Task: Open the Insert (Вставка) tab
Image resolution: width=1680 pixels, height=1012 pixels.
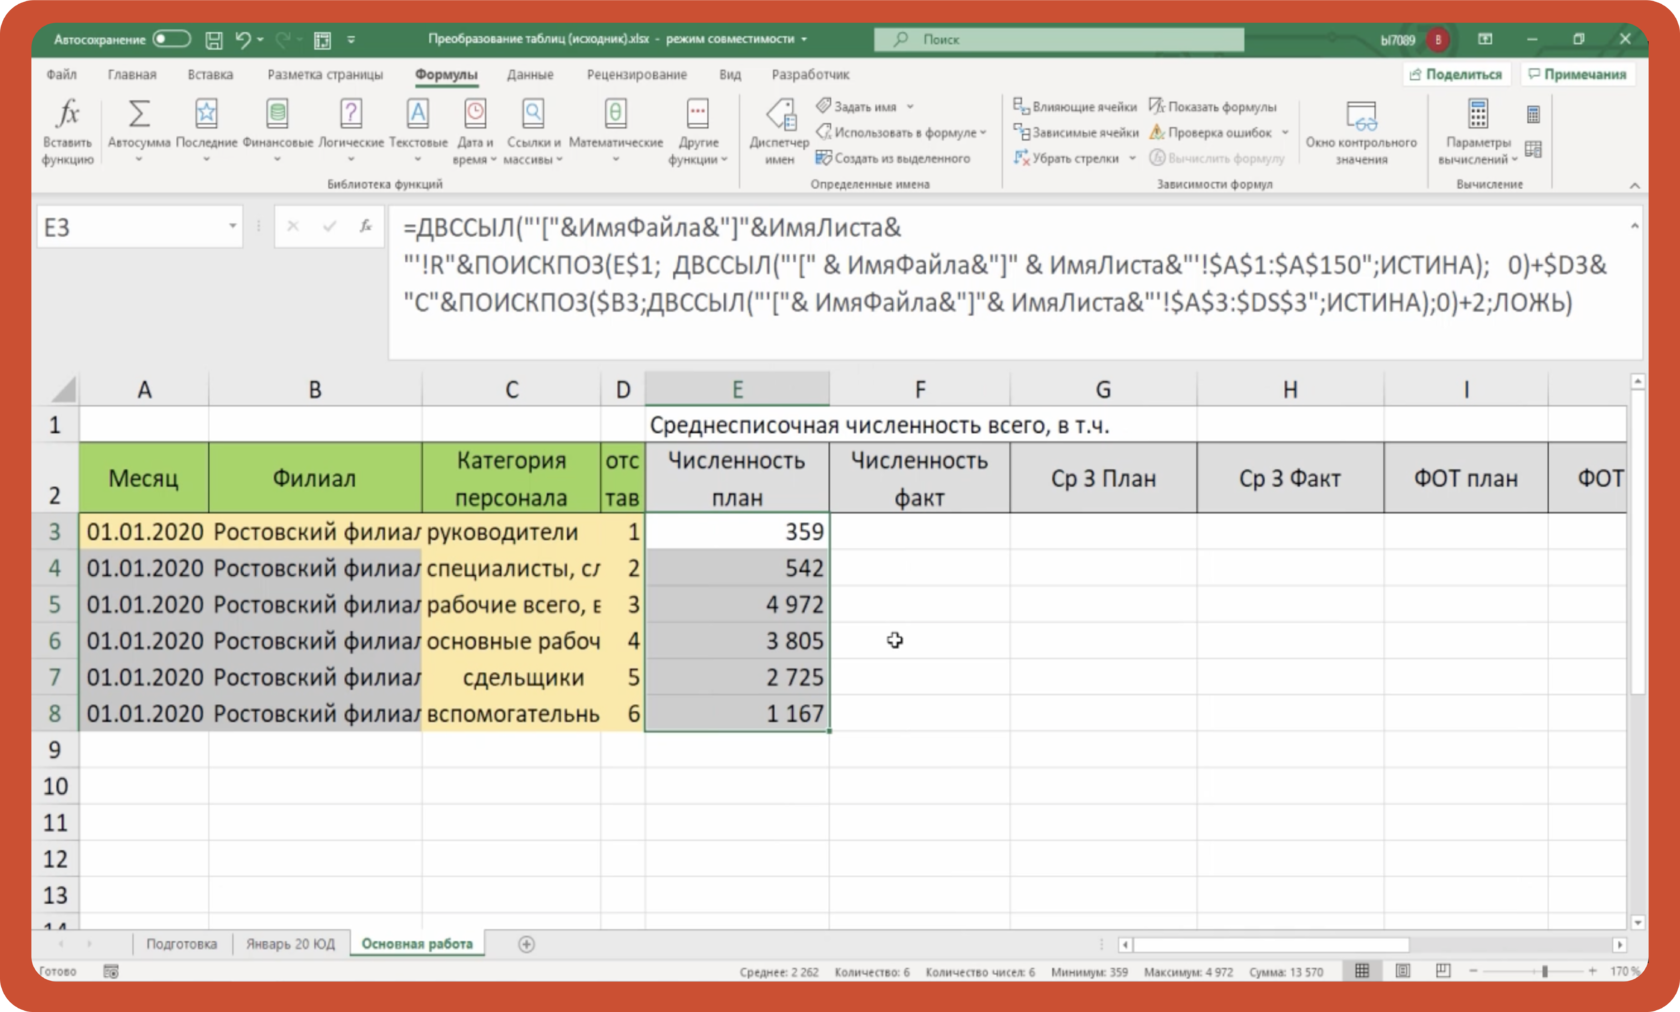Action: tap(210, 74)
